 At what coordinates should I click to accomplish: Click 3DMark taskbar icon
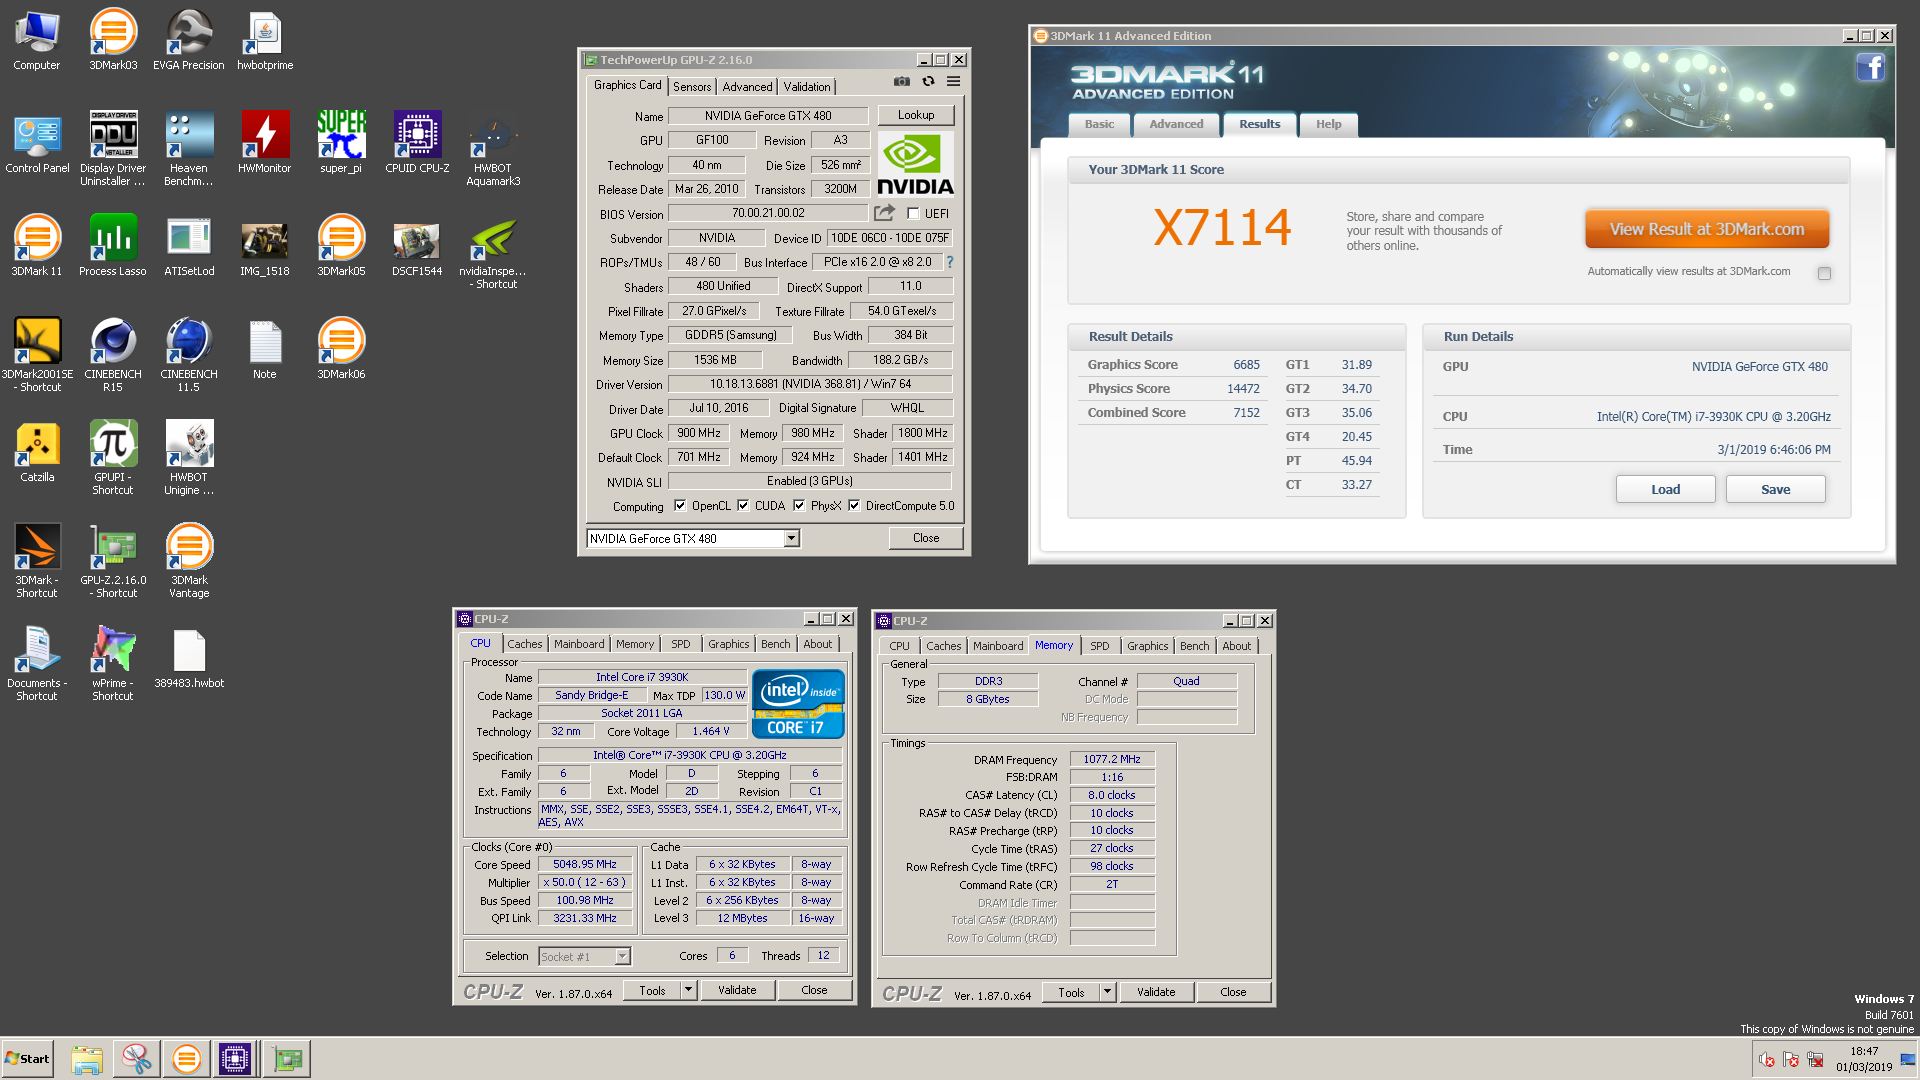coord(186,1059)
